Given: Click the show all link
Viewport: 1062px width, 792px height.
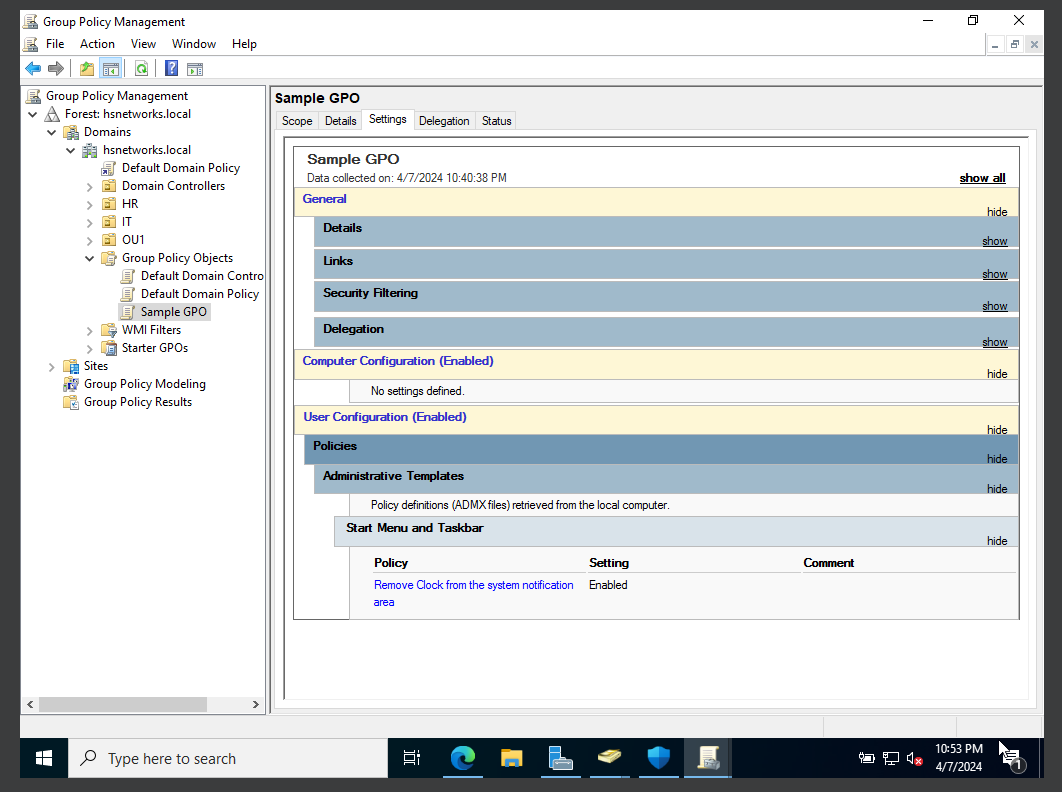Looking at the screenshot, I should coord(981,177).
